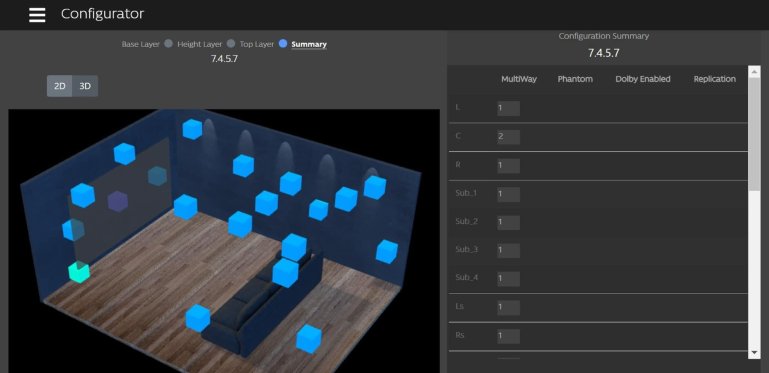The height and width of the screenshot is (373, 769).
Task: Click the Dolby Enabled column header
Action: tap(642, 79)
